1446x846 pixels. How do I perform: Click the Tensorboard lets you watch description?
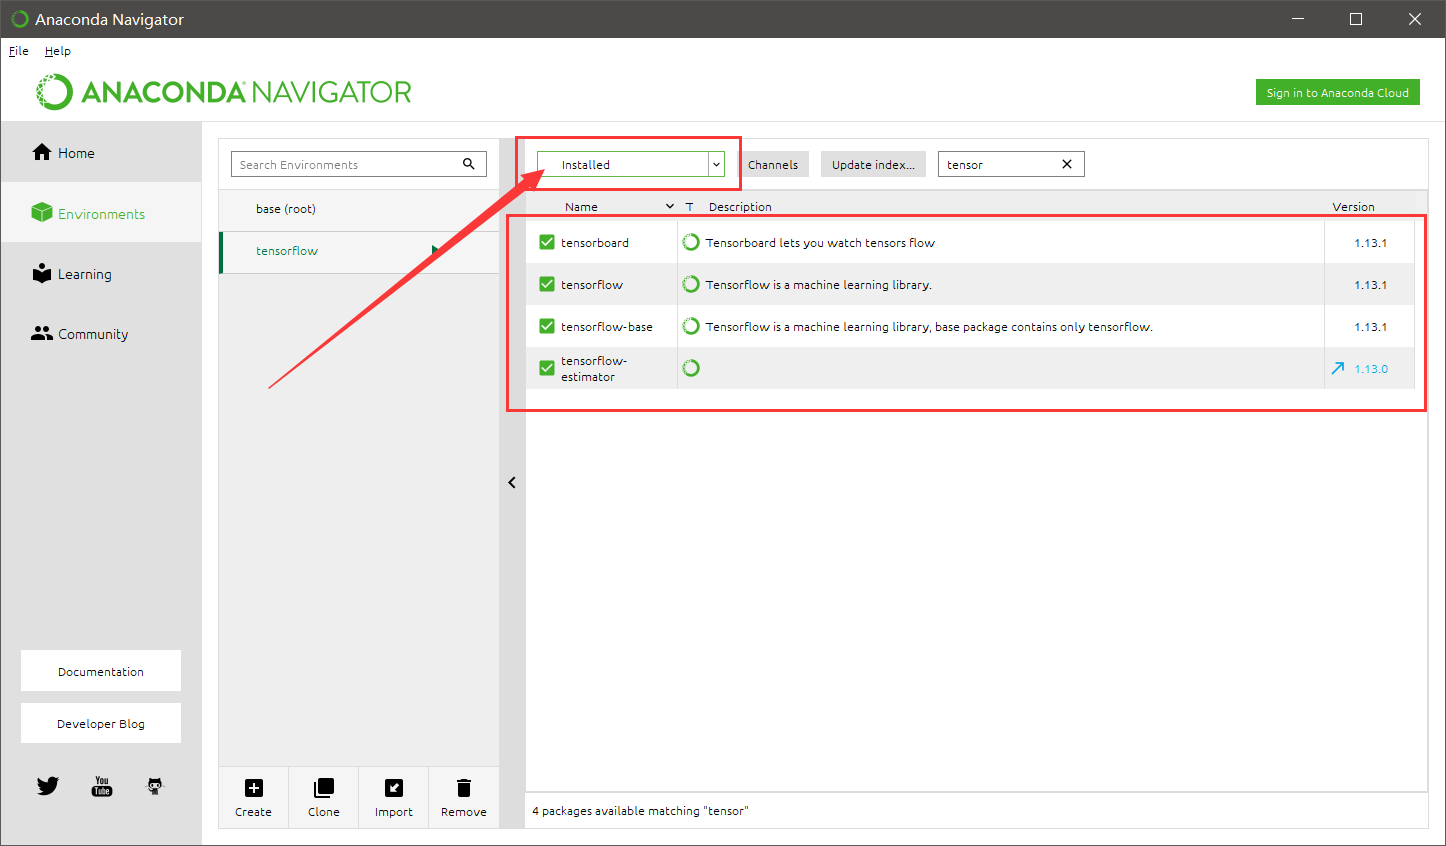(820, 243)
